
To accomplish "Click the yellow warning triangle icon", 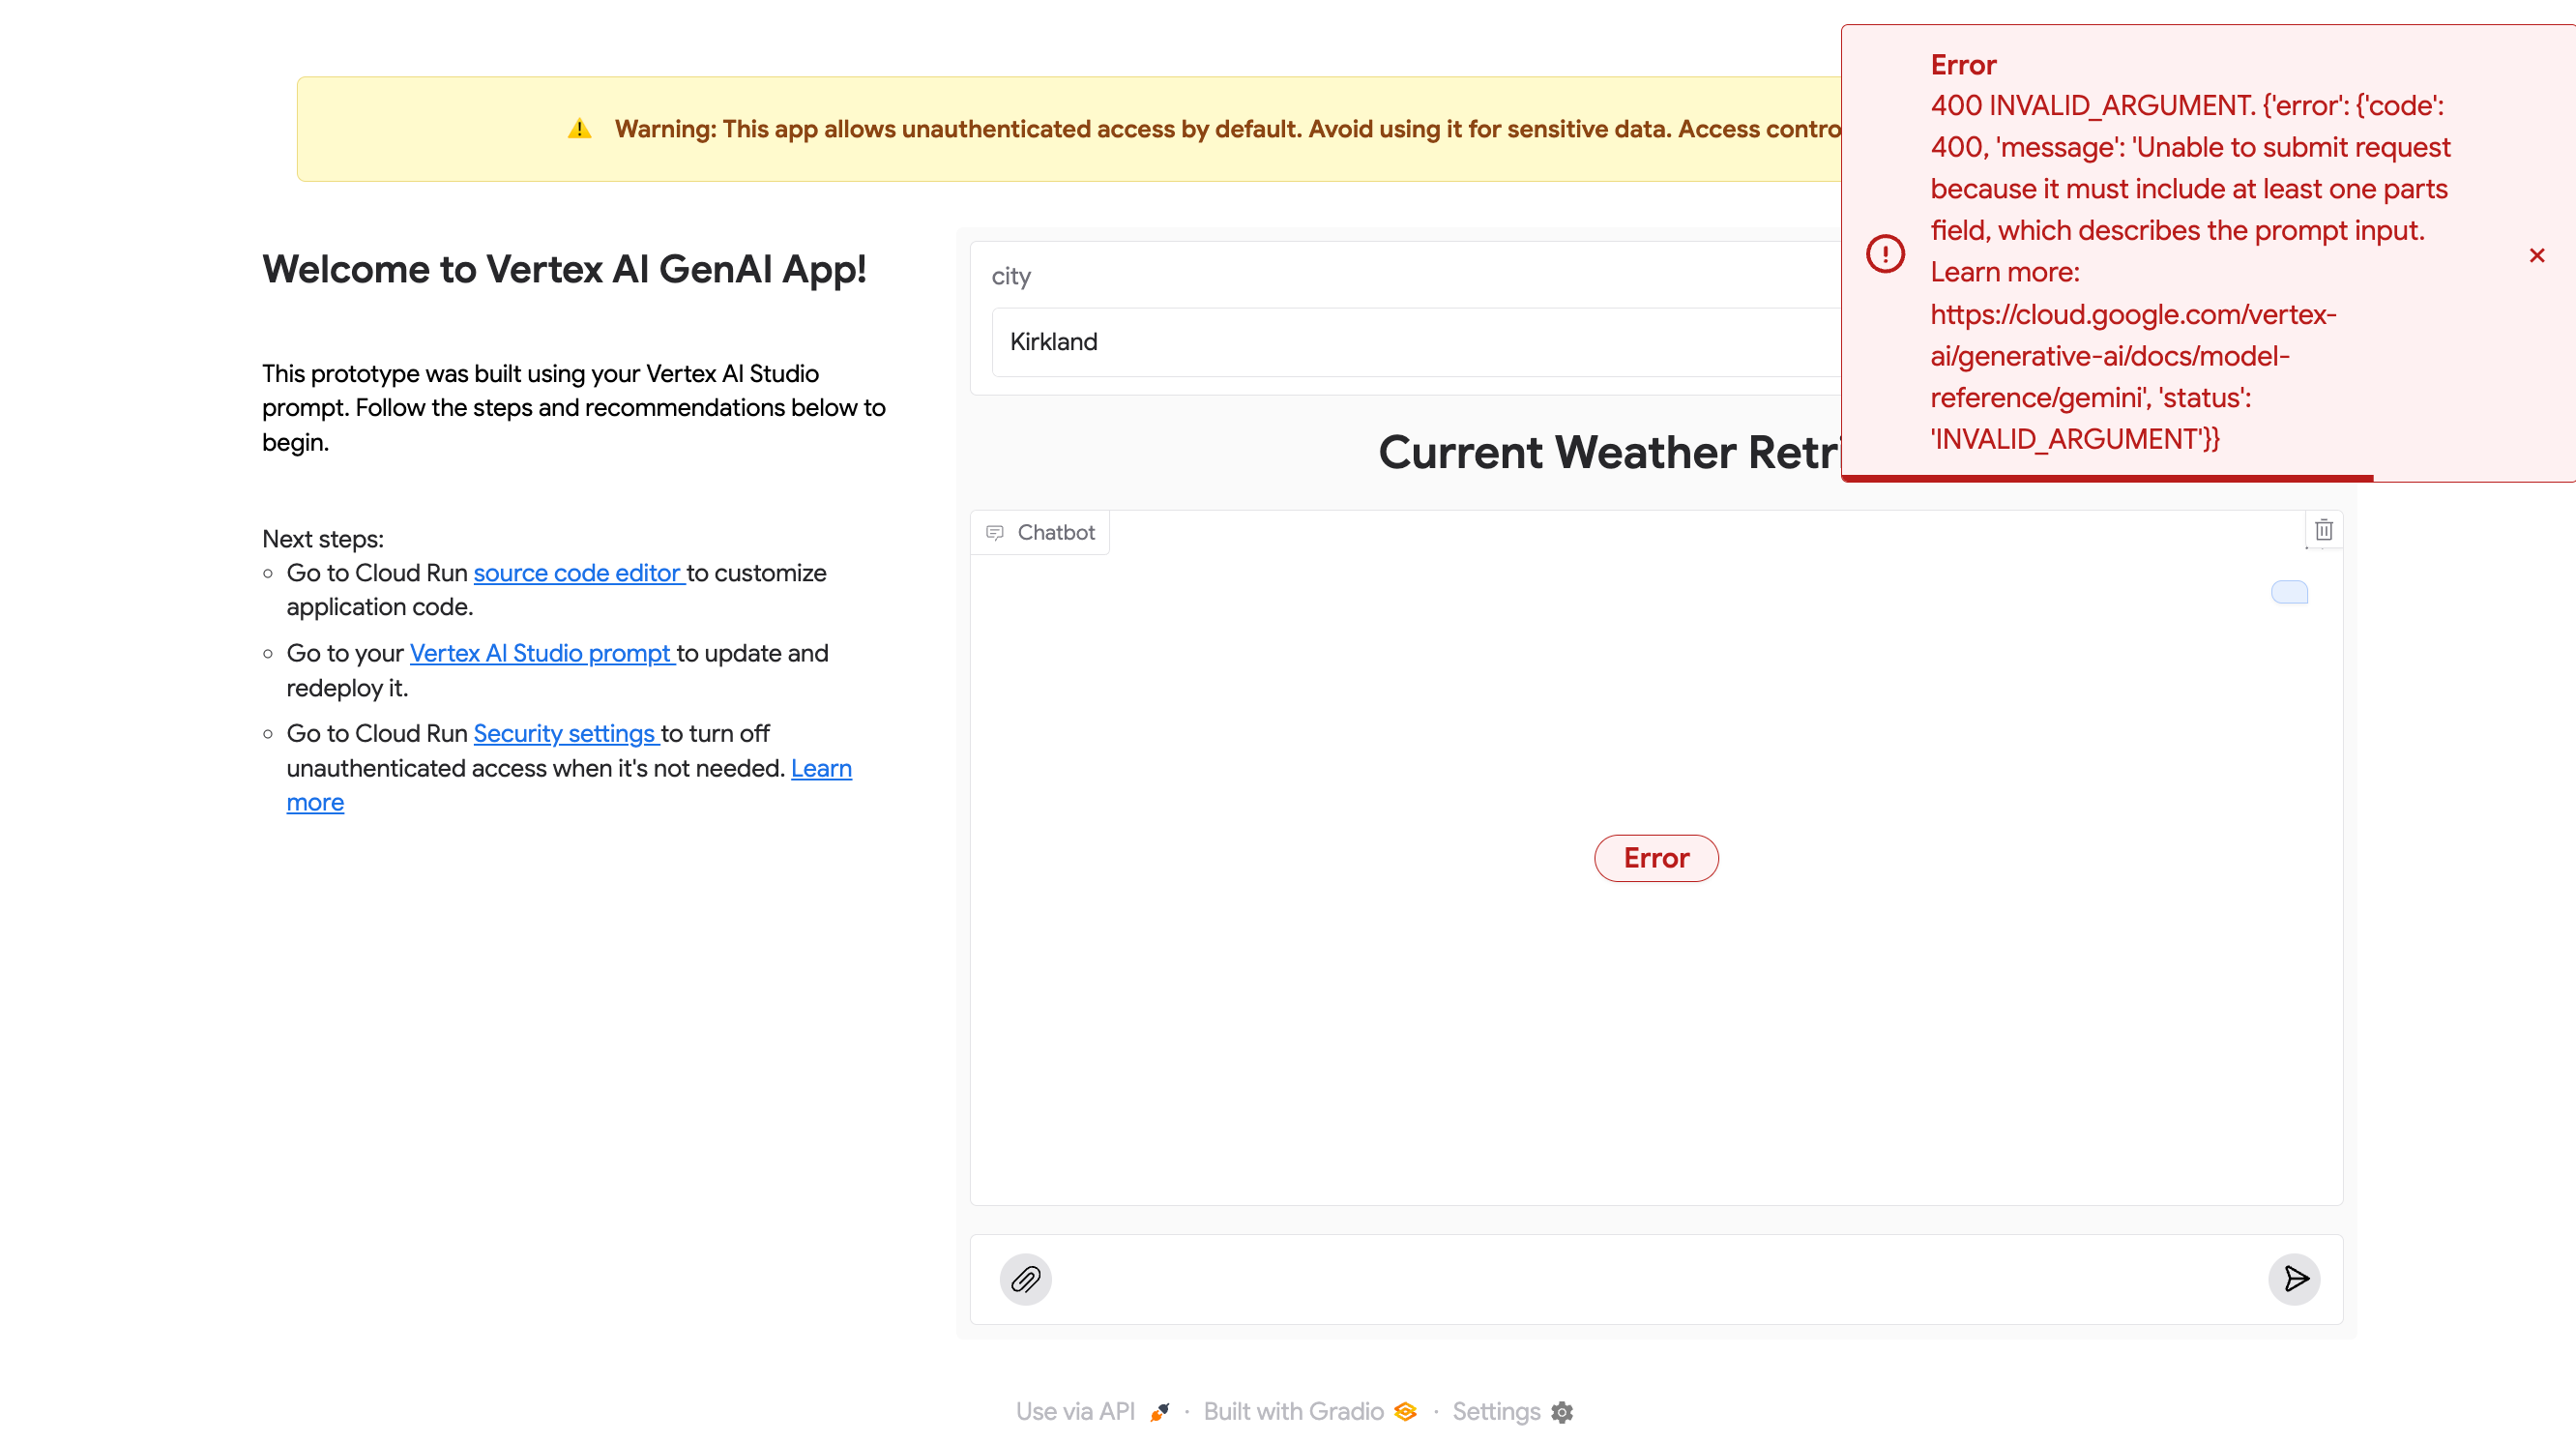I will 579,129.
